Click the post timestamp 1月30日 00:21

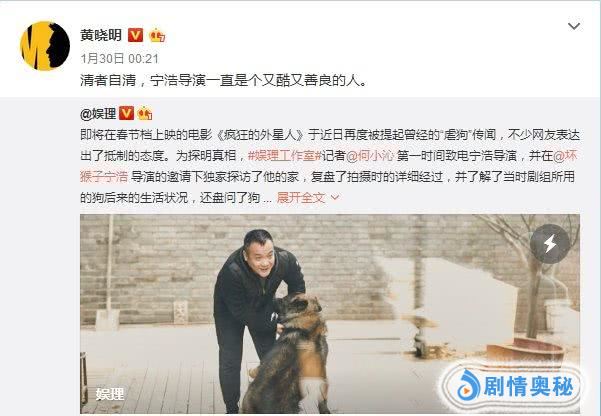click(x=119, y=58)
